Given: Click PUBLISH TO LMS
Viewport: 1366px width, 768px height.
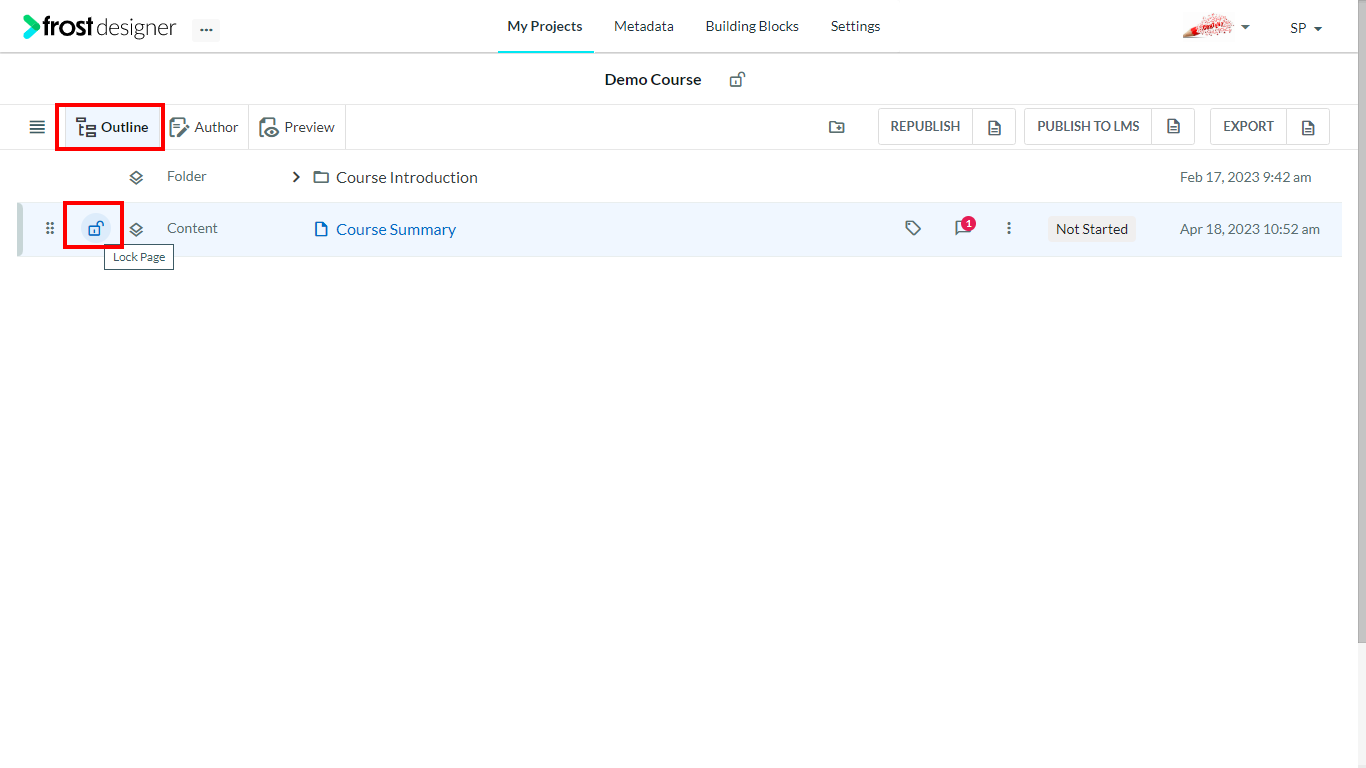Looking at the screenshot, I should [1088, 126].
